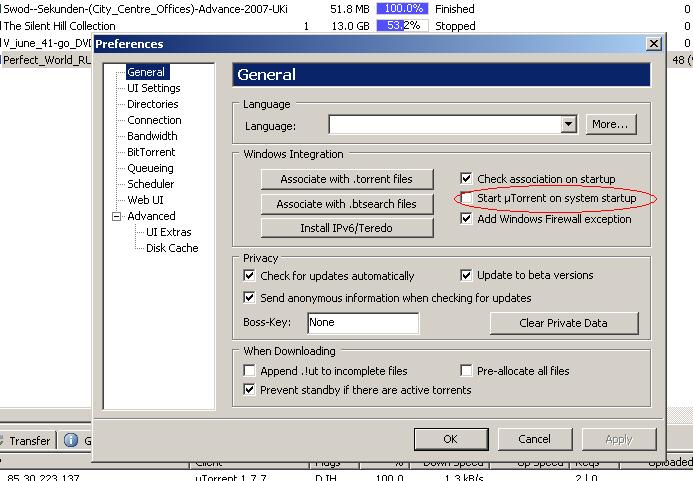Click 13.0 GB size cell
This screenshot has width=693, height=481.
point(350,26)
